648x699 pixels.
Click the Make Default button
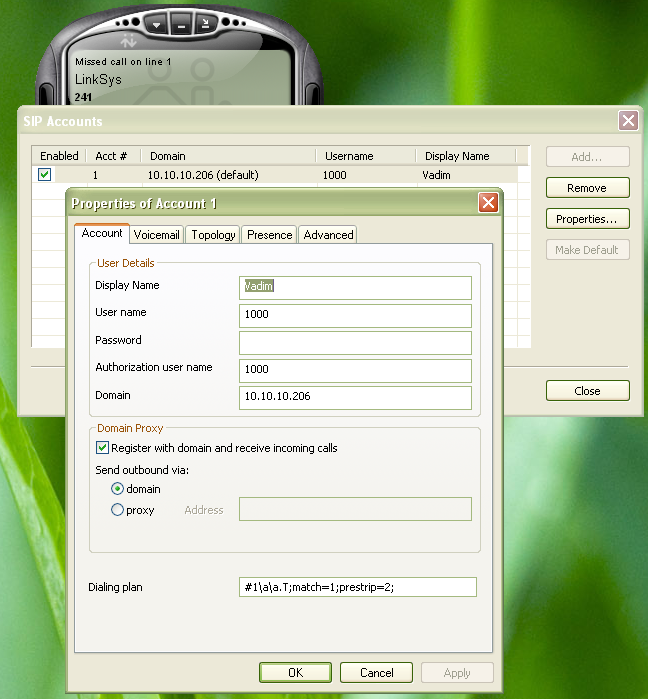587,250
